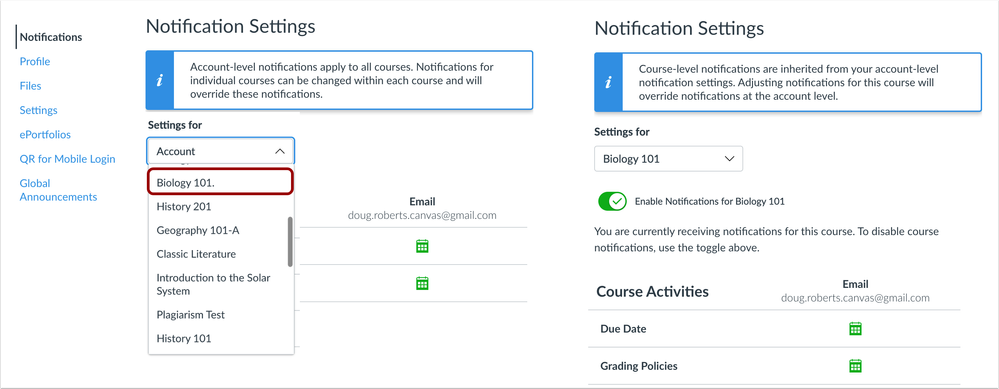Click the Course Activities heading
Screen dimensions: 999x389
pos(652,292)
